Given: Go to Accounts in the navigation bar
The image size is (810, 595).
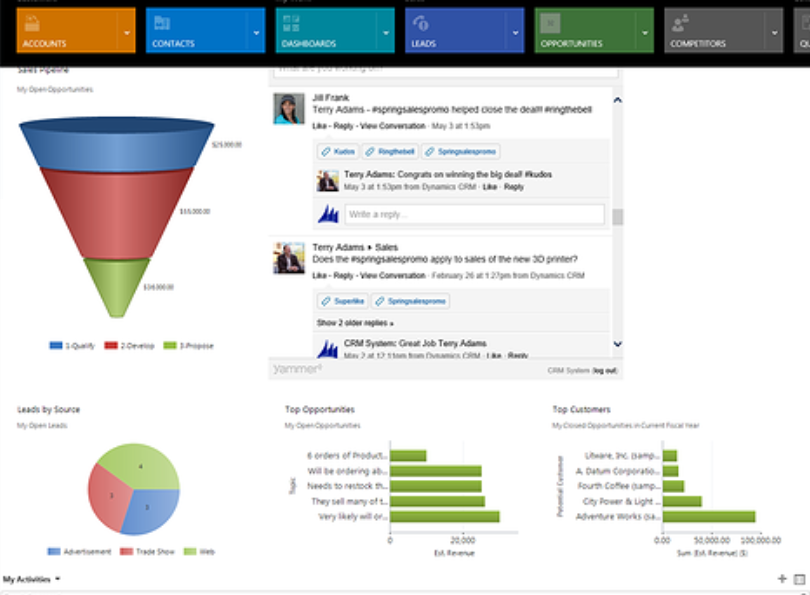Looking at the screenshot, I should coord(76,30).
